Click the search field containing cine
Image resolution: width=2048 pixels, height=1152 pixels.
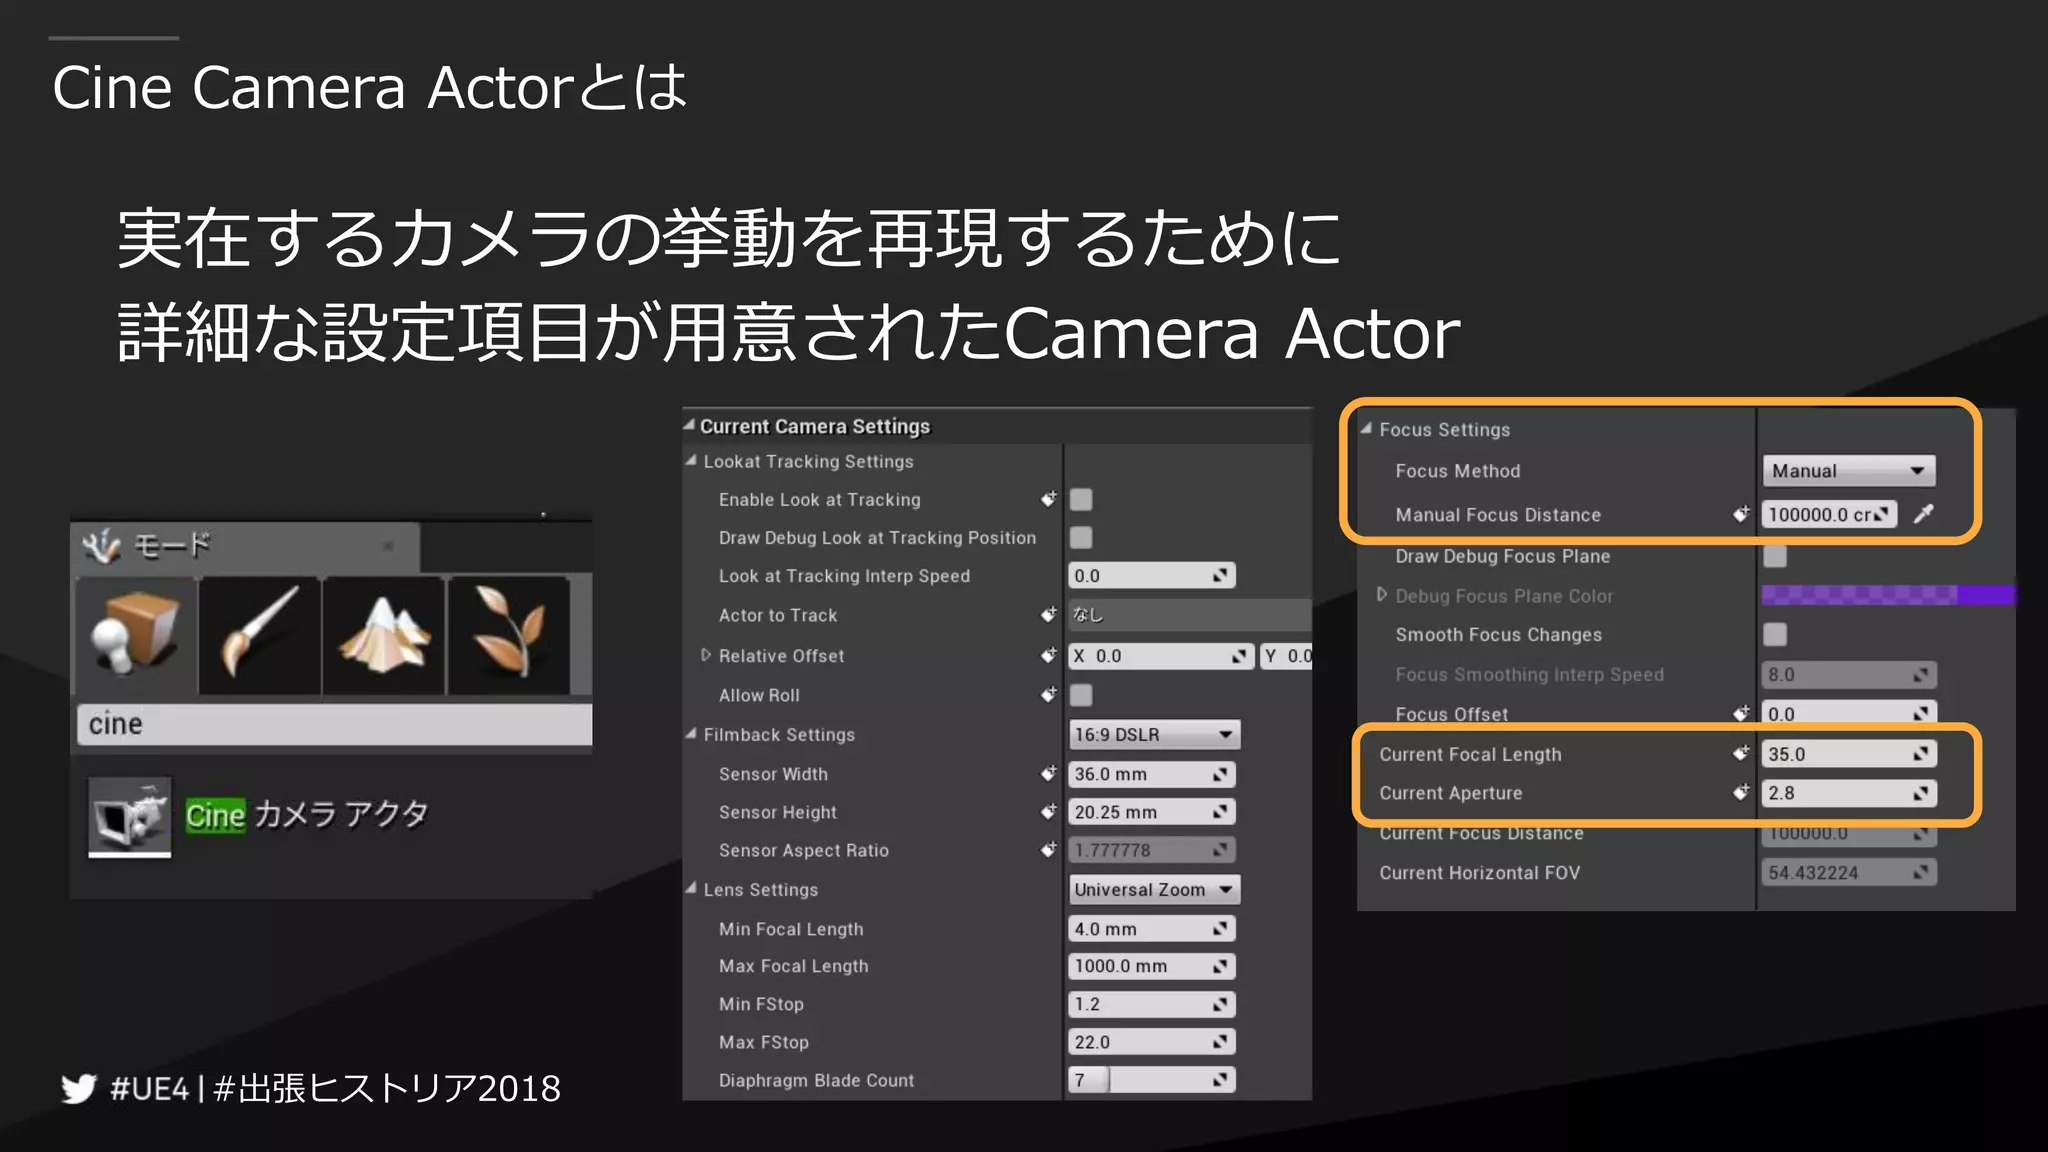(x=334, y=724)
